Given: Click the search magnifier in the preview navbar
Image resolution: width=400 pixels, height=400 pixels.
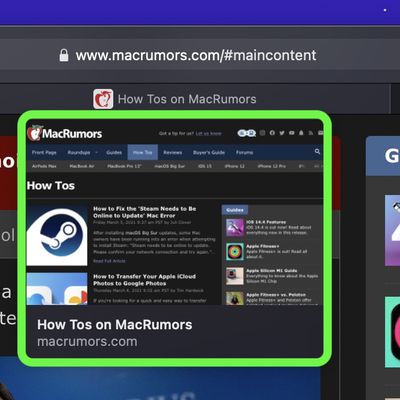Looking at the screenshot, I should pyautogui.click(x=317, y=152).
